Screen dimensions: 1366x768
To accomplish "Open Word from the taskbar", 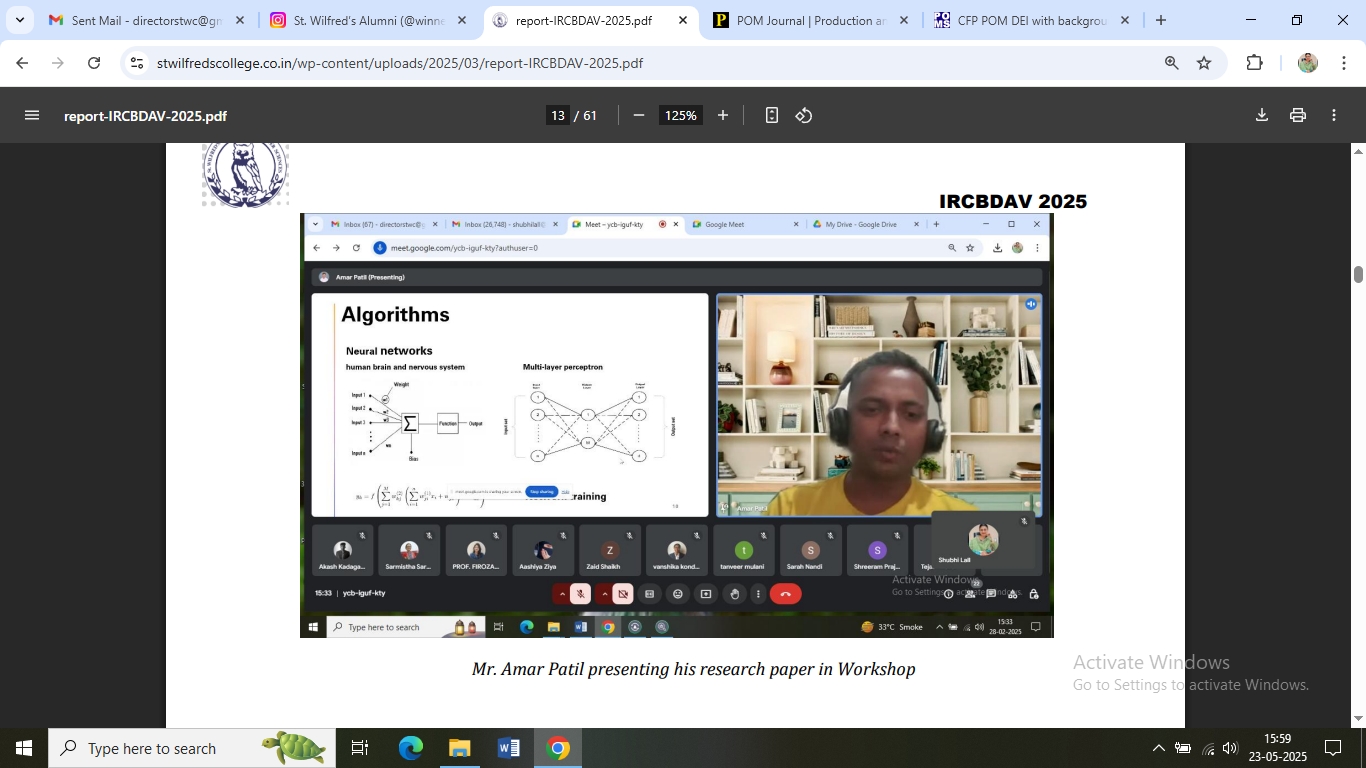I will (508, 748).
